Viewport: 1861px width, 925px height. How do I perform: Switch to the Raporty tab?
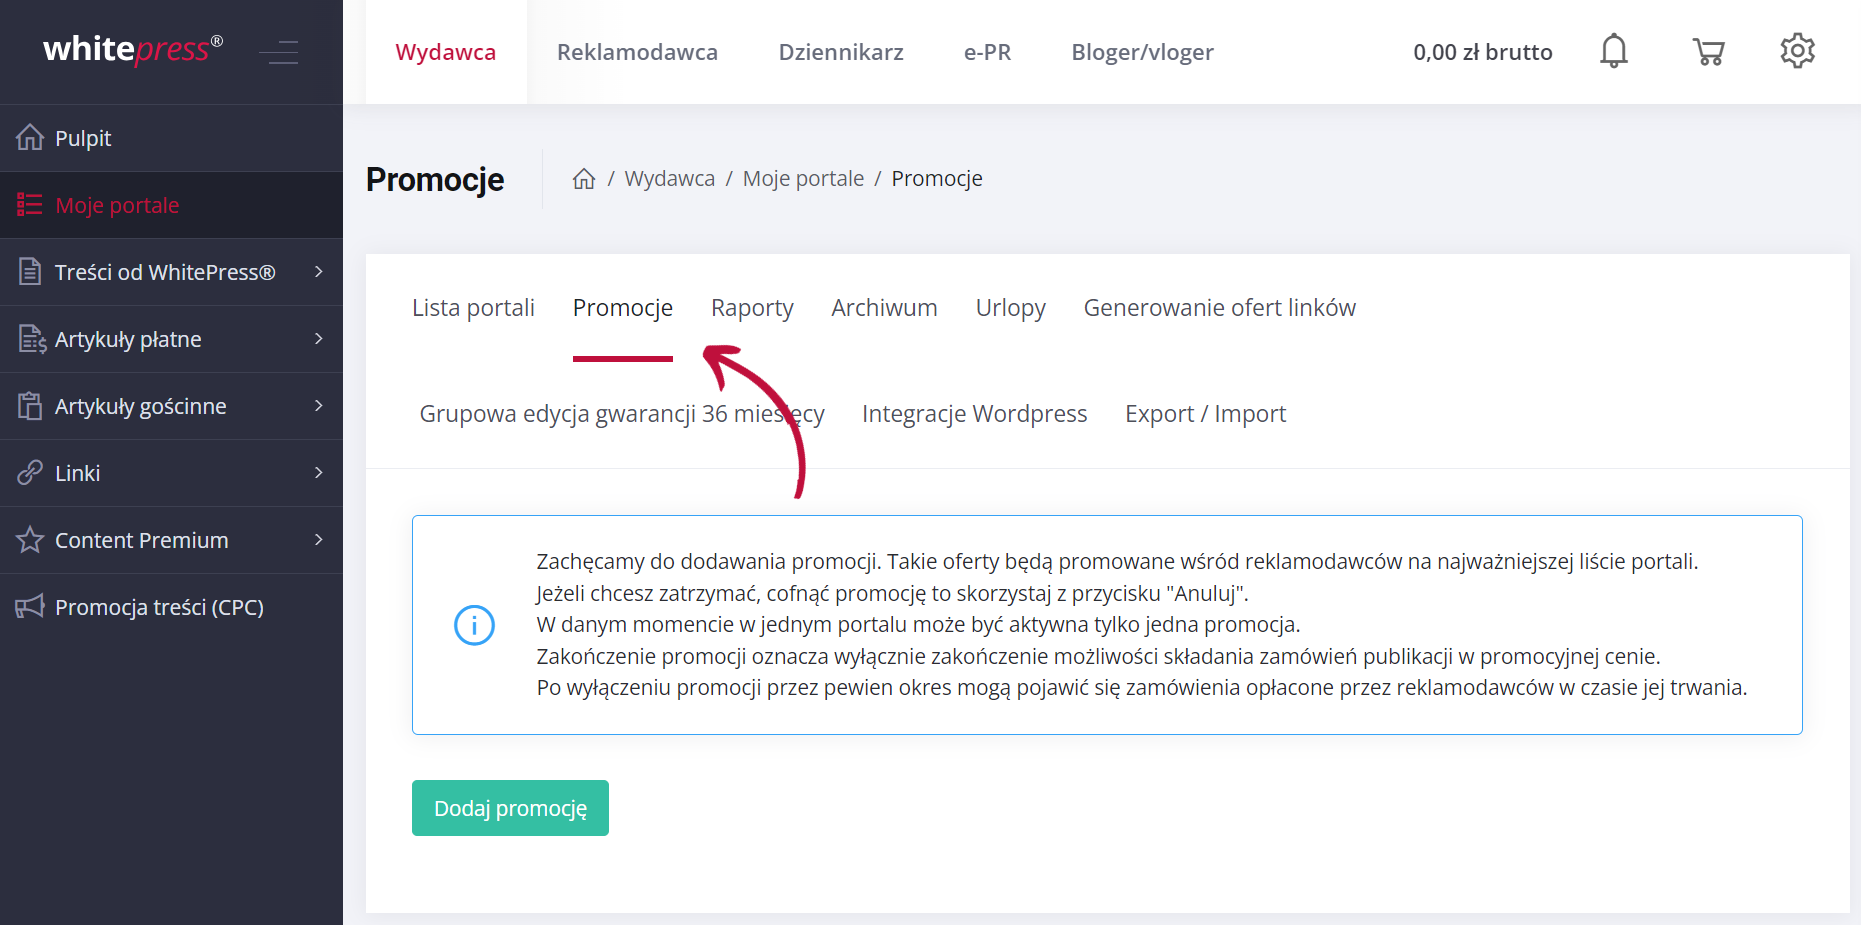[752, 308]
